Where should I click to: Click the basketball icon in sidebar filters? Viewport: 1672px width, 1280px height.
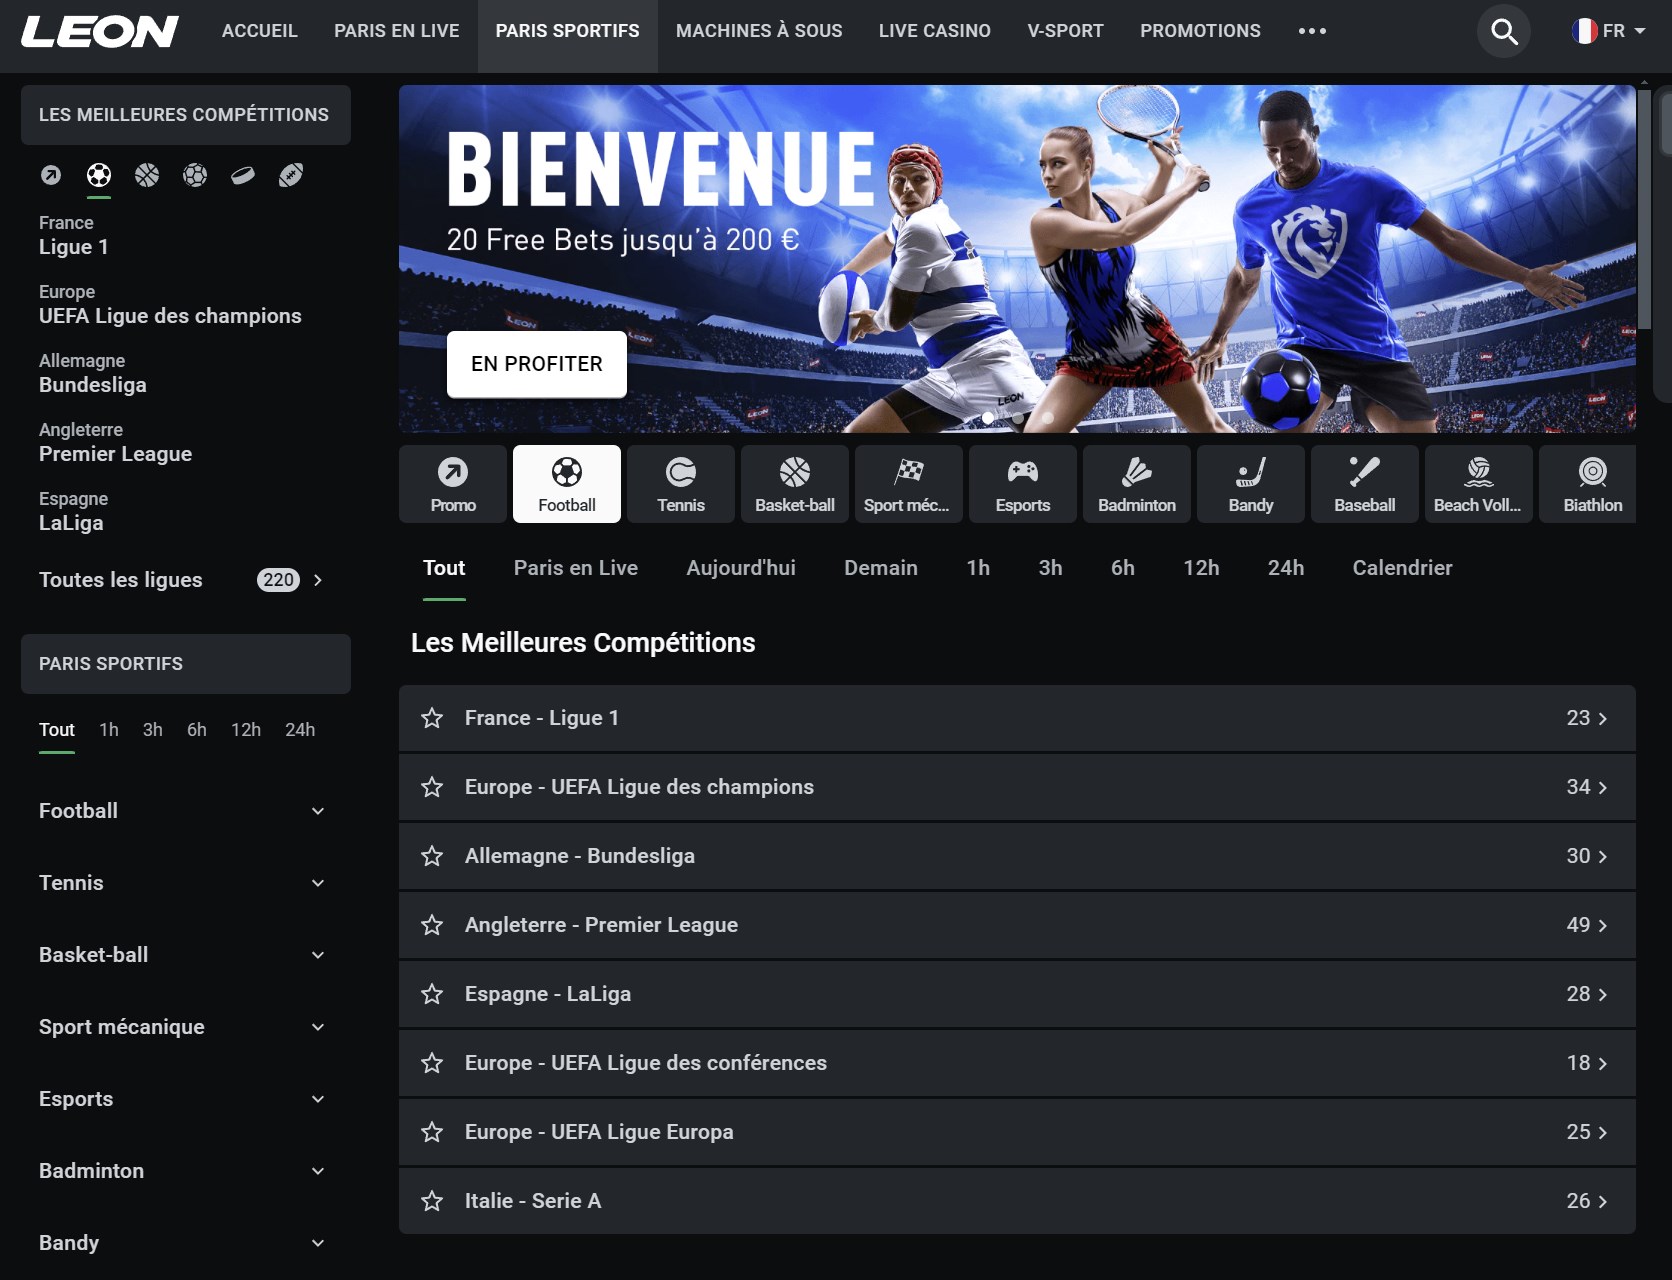click(x=147, y=176)
